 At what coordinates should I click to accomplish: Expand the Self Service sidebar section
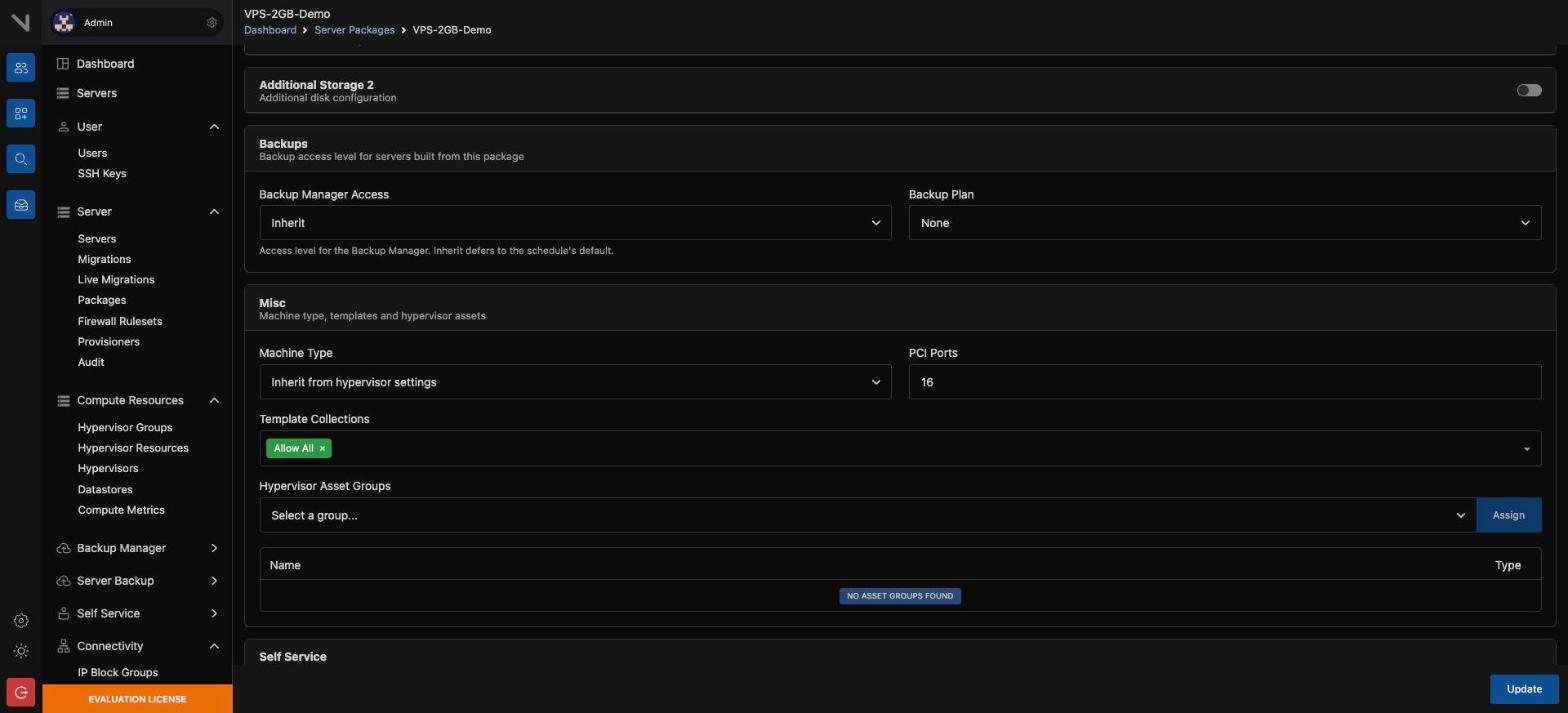pyautogui.click(x=214, y=614)
